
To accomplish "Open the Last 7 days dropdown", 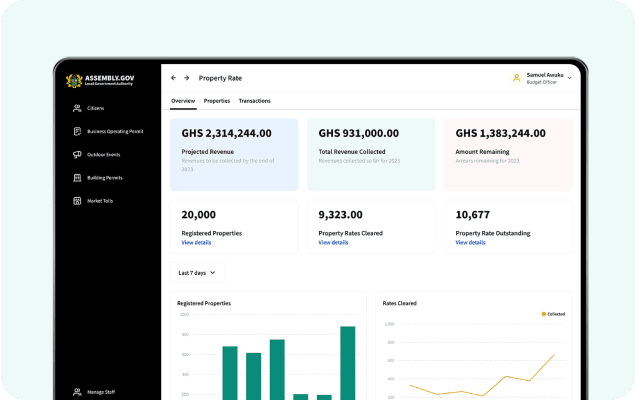I will pyautogui.click(x=197, y=273).
